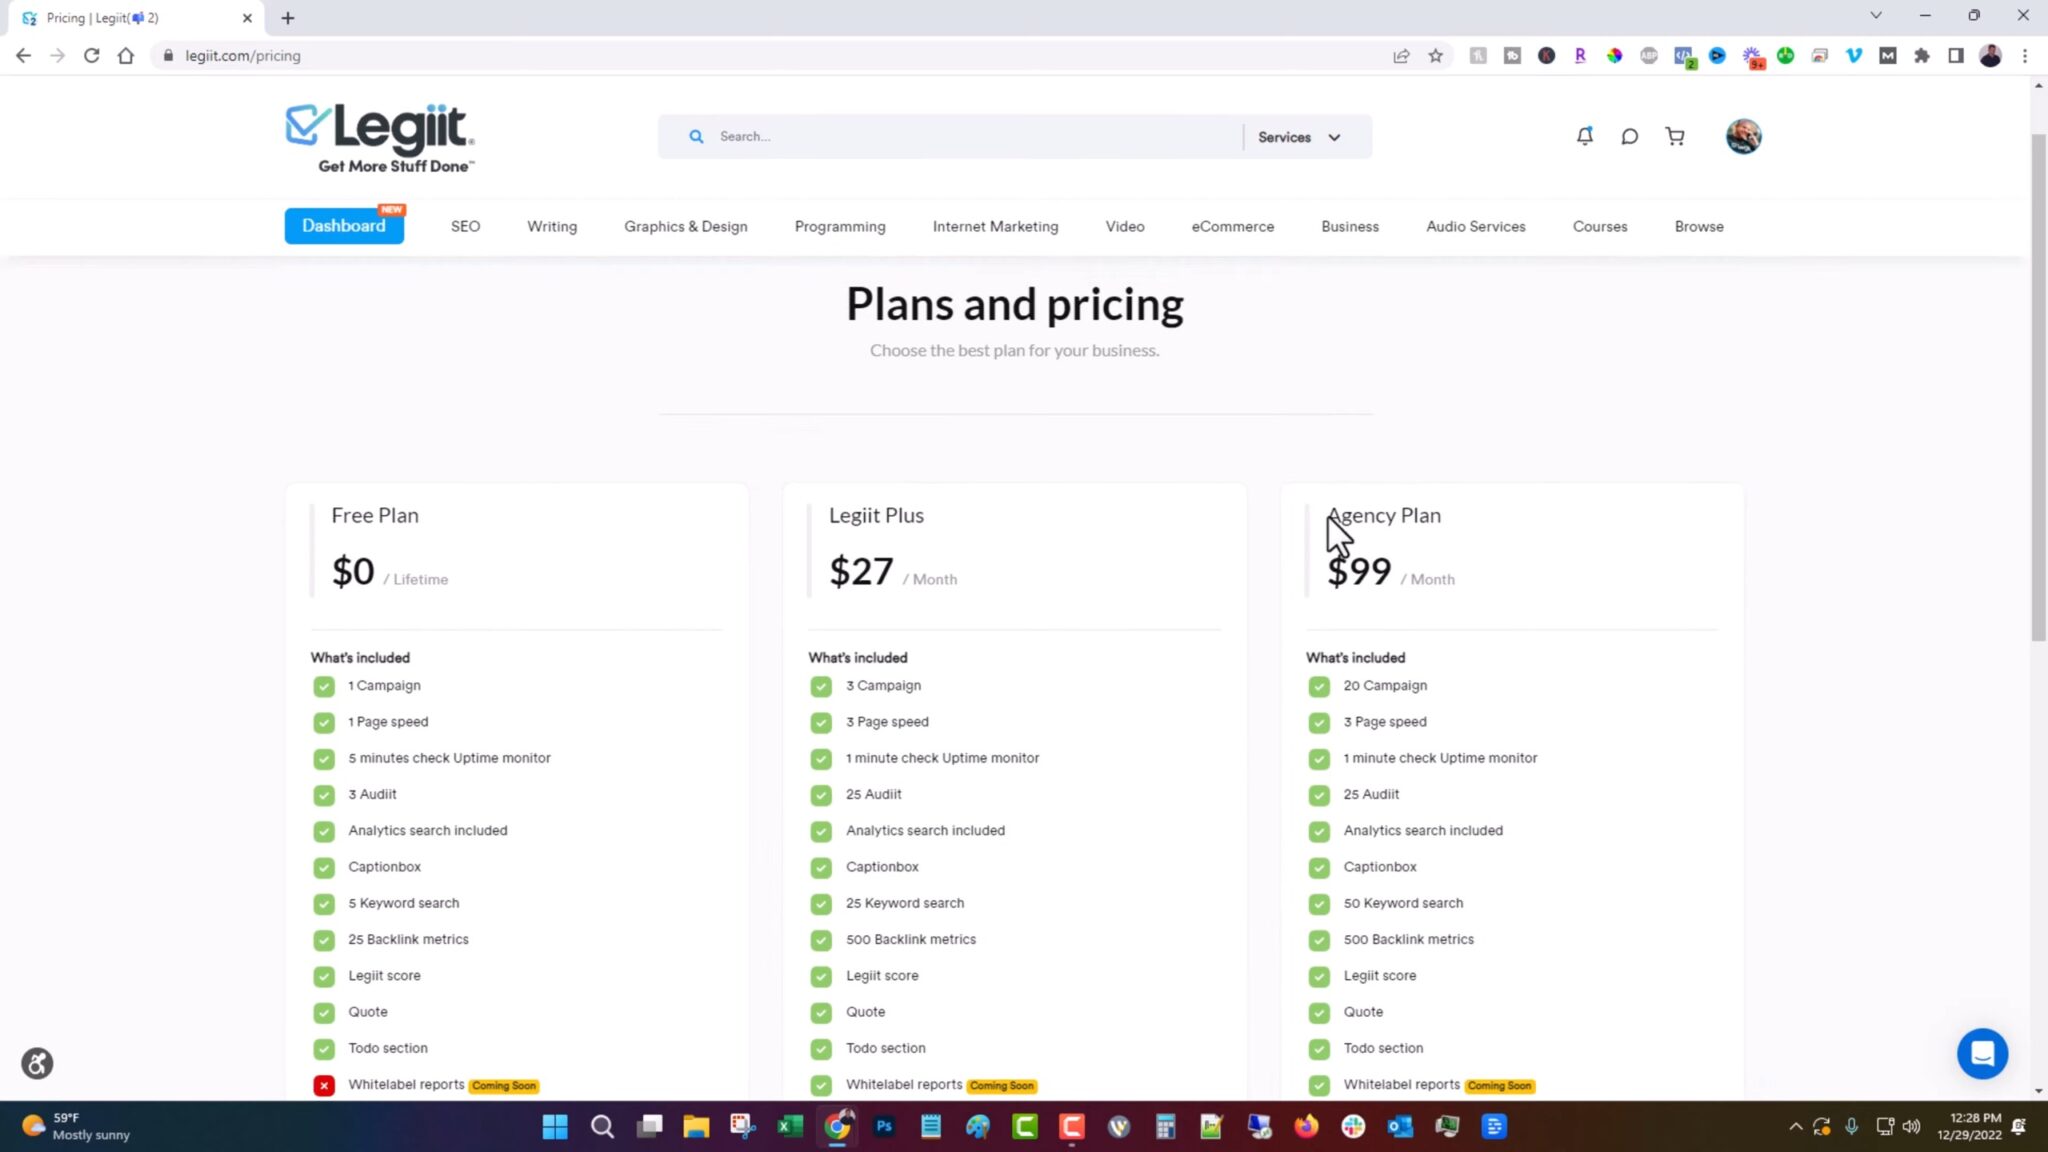The height and width of the screenshot is (1152, 2048).
Task: Click the green checkmark next to 20 Campaign
Action: [1318, 686]
